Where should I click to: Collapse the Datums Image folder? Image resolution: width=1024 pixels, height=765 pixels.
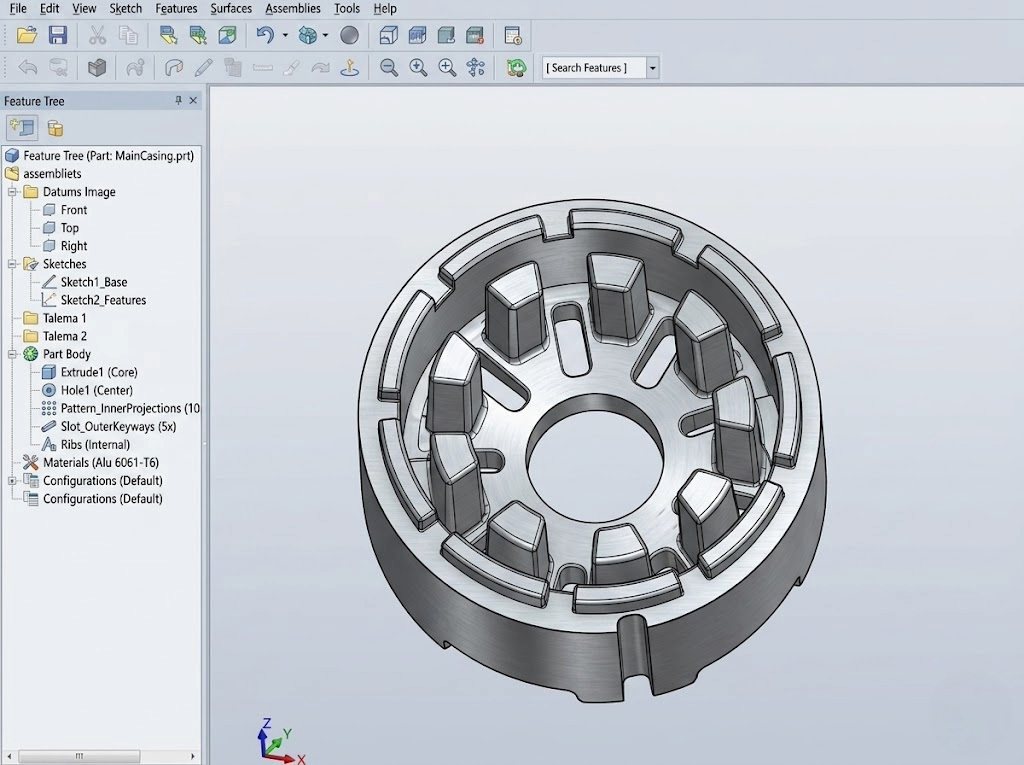[x=13, y=192]
